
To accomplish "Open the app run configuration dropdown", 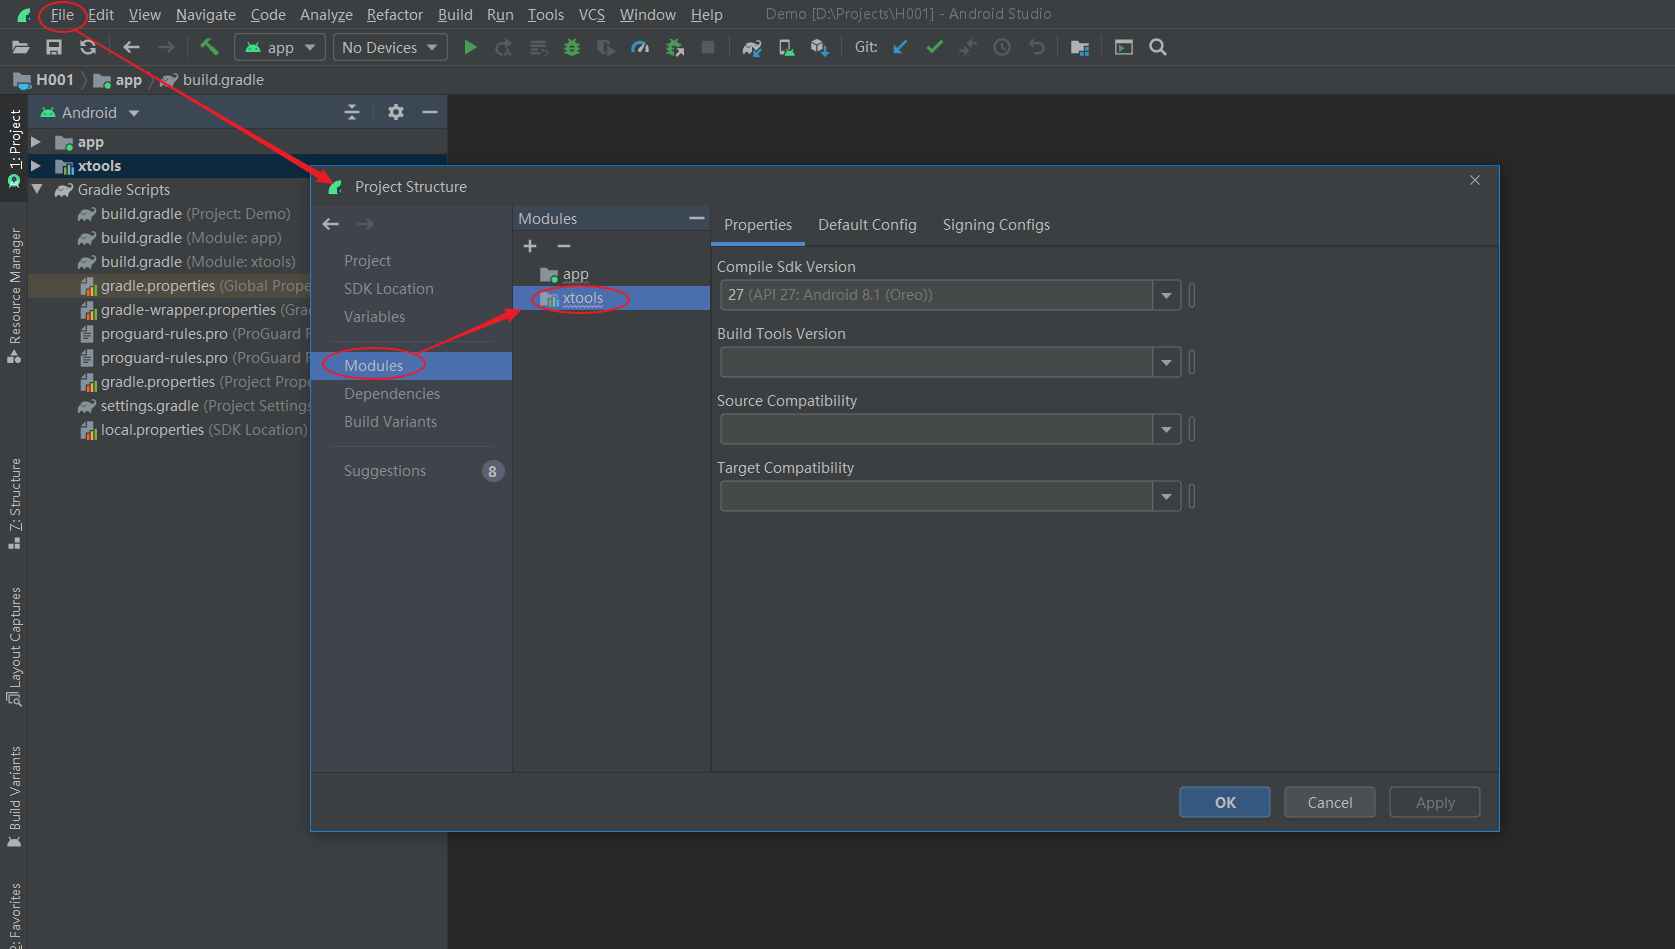I will [280, 47].
